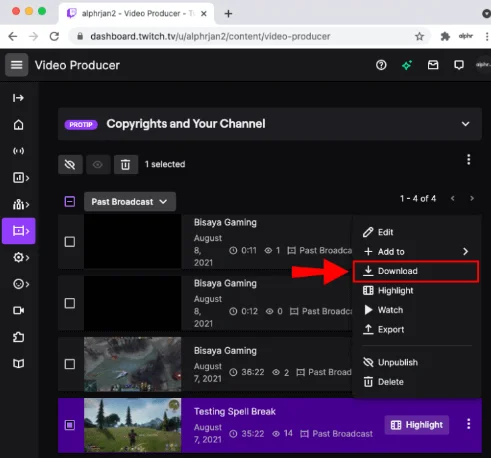Viewport: 491px width, 458px height.
Task: Open the hamburger navigation menu
Action: [16, 65]
